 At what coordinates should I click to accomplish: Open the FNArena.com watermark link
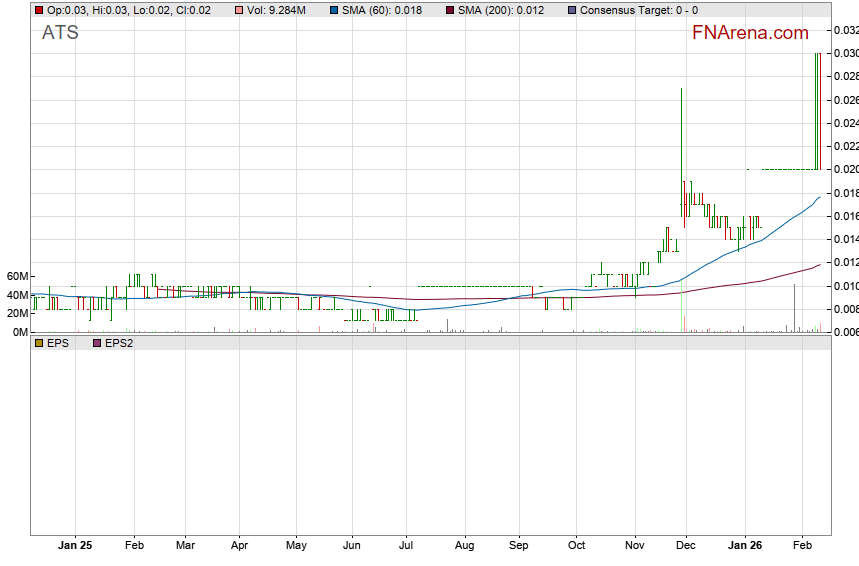click(750, 33)
